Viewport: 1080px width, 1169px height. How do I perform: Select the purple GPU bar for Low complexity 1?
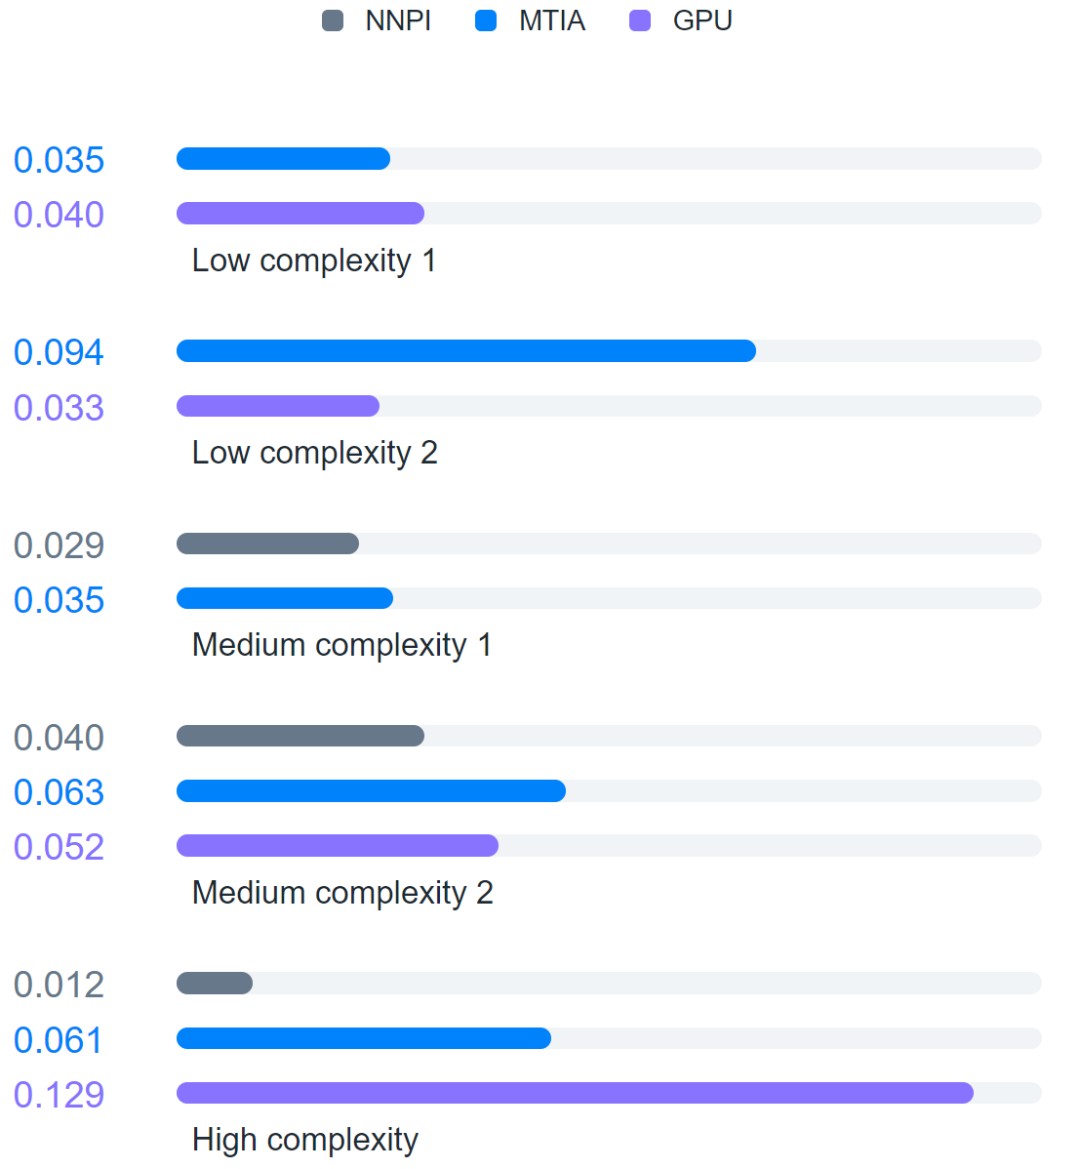(x=300, y=213)
